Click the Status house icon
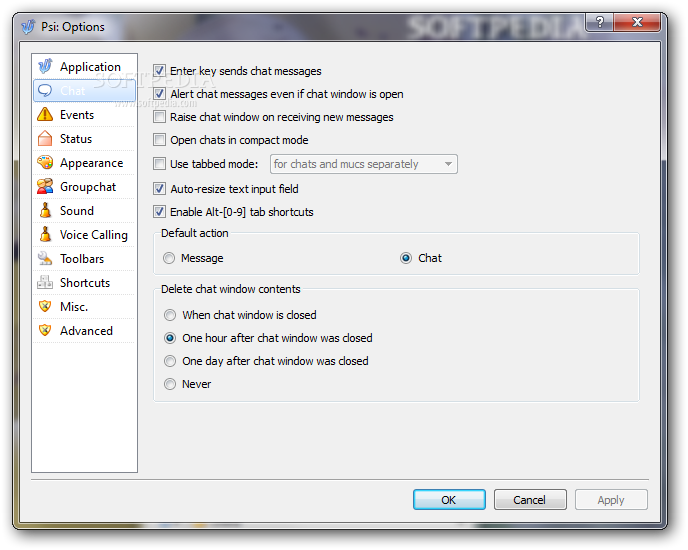688x550 pixels. [45, 139]
